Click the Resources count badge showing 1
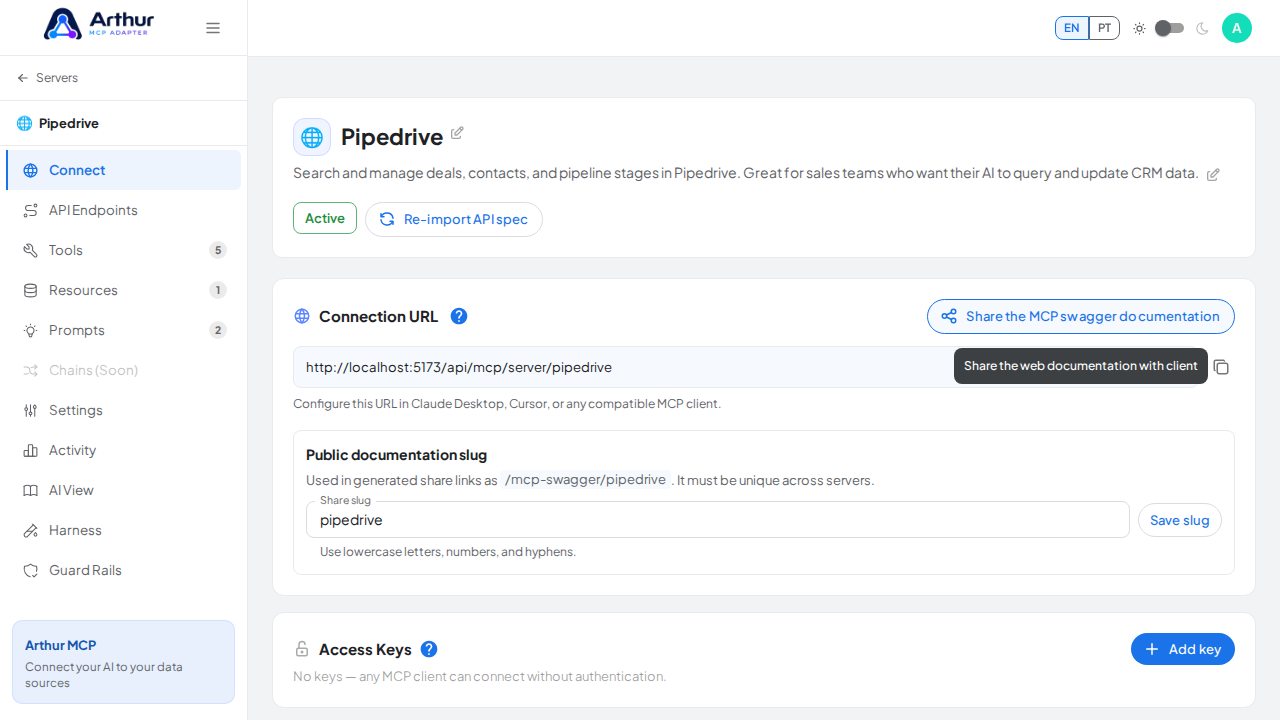The width and height of the screenshot is (1280, 720). coord(218,290)
